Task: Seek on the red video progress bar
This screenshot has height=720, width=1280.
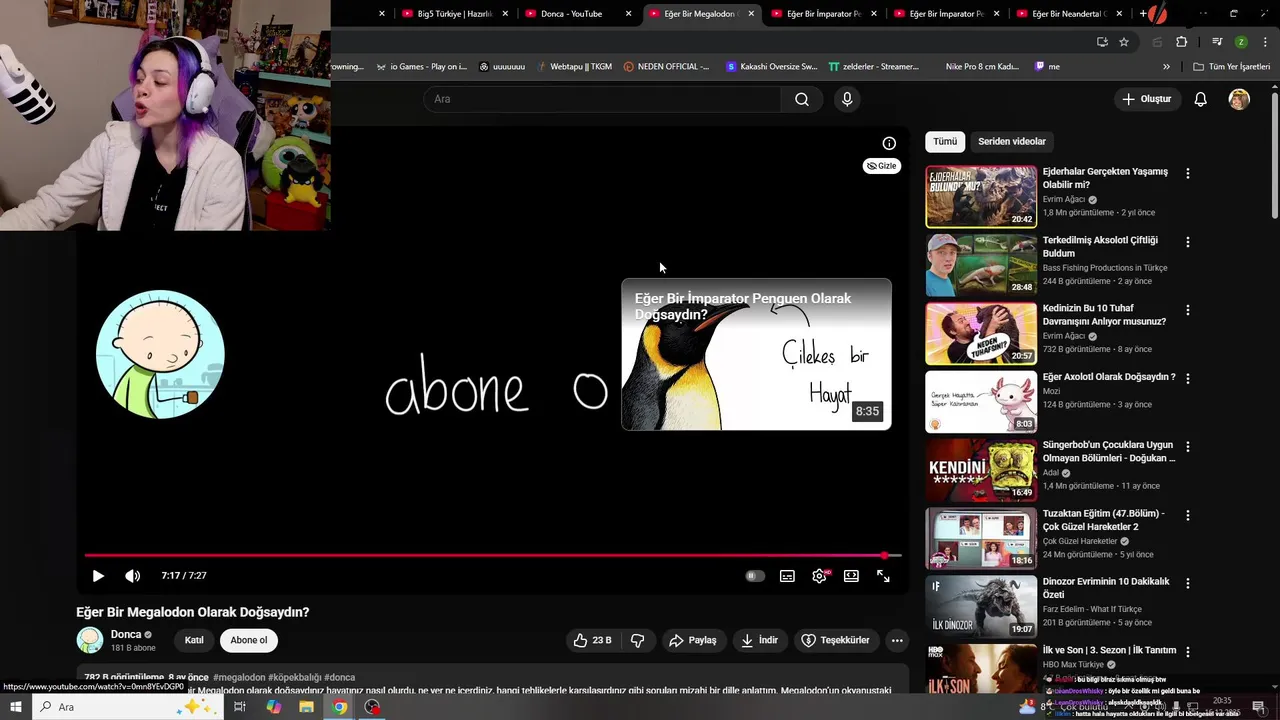Action: pos(493,555)
